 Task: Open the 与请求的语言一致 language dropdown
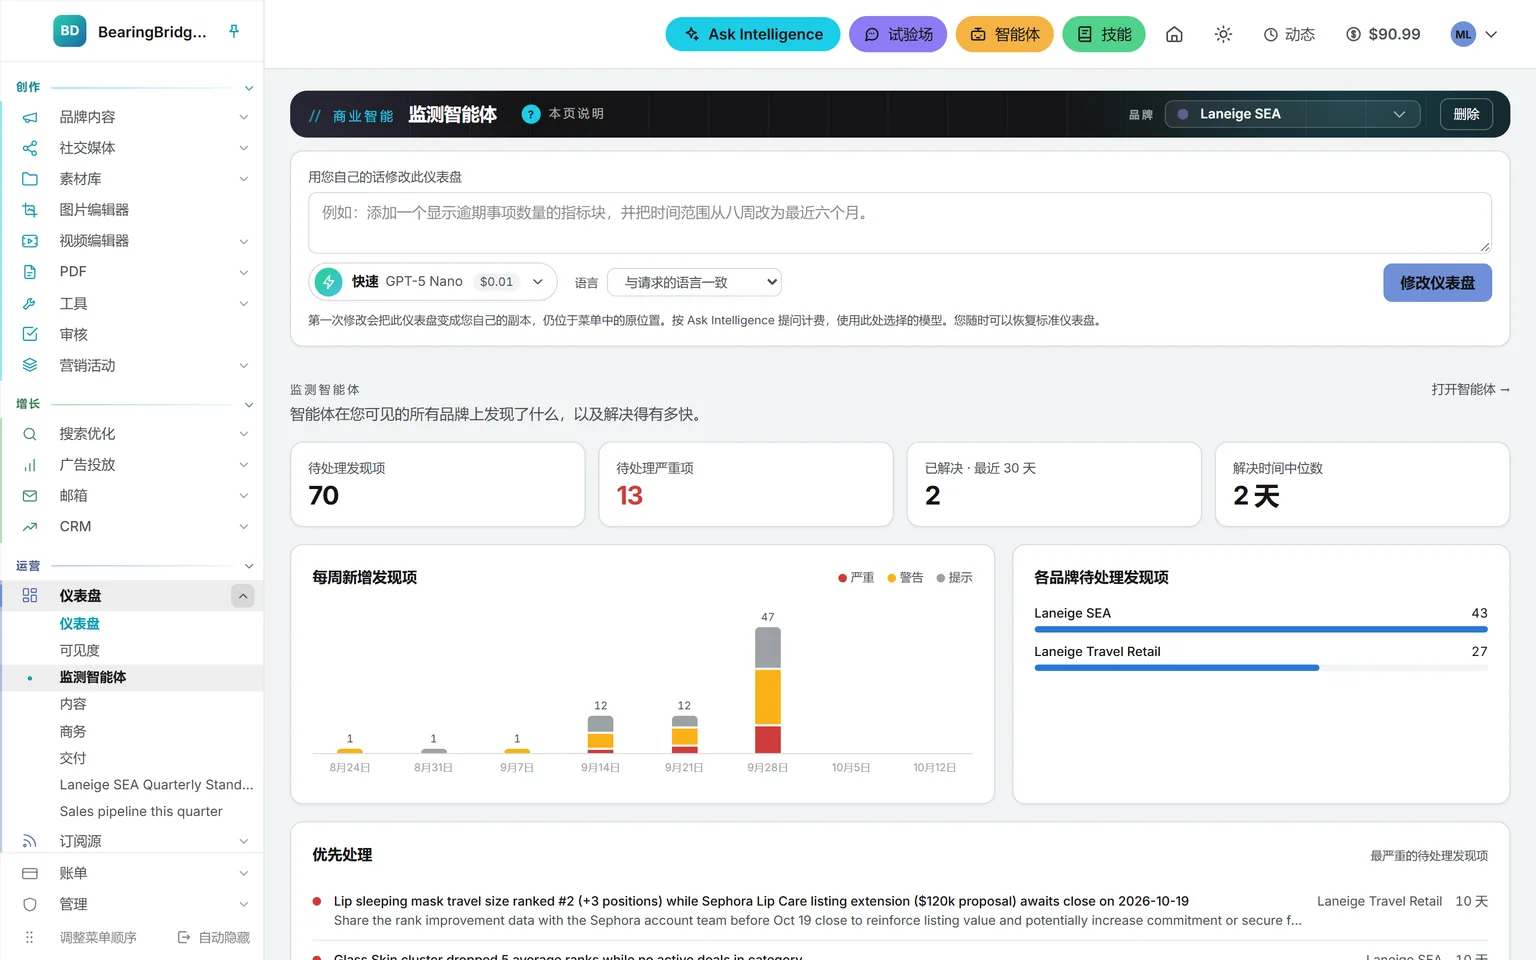tap(695, 282)
